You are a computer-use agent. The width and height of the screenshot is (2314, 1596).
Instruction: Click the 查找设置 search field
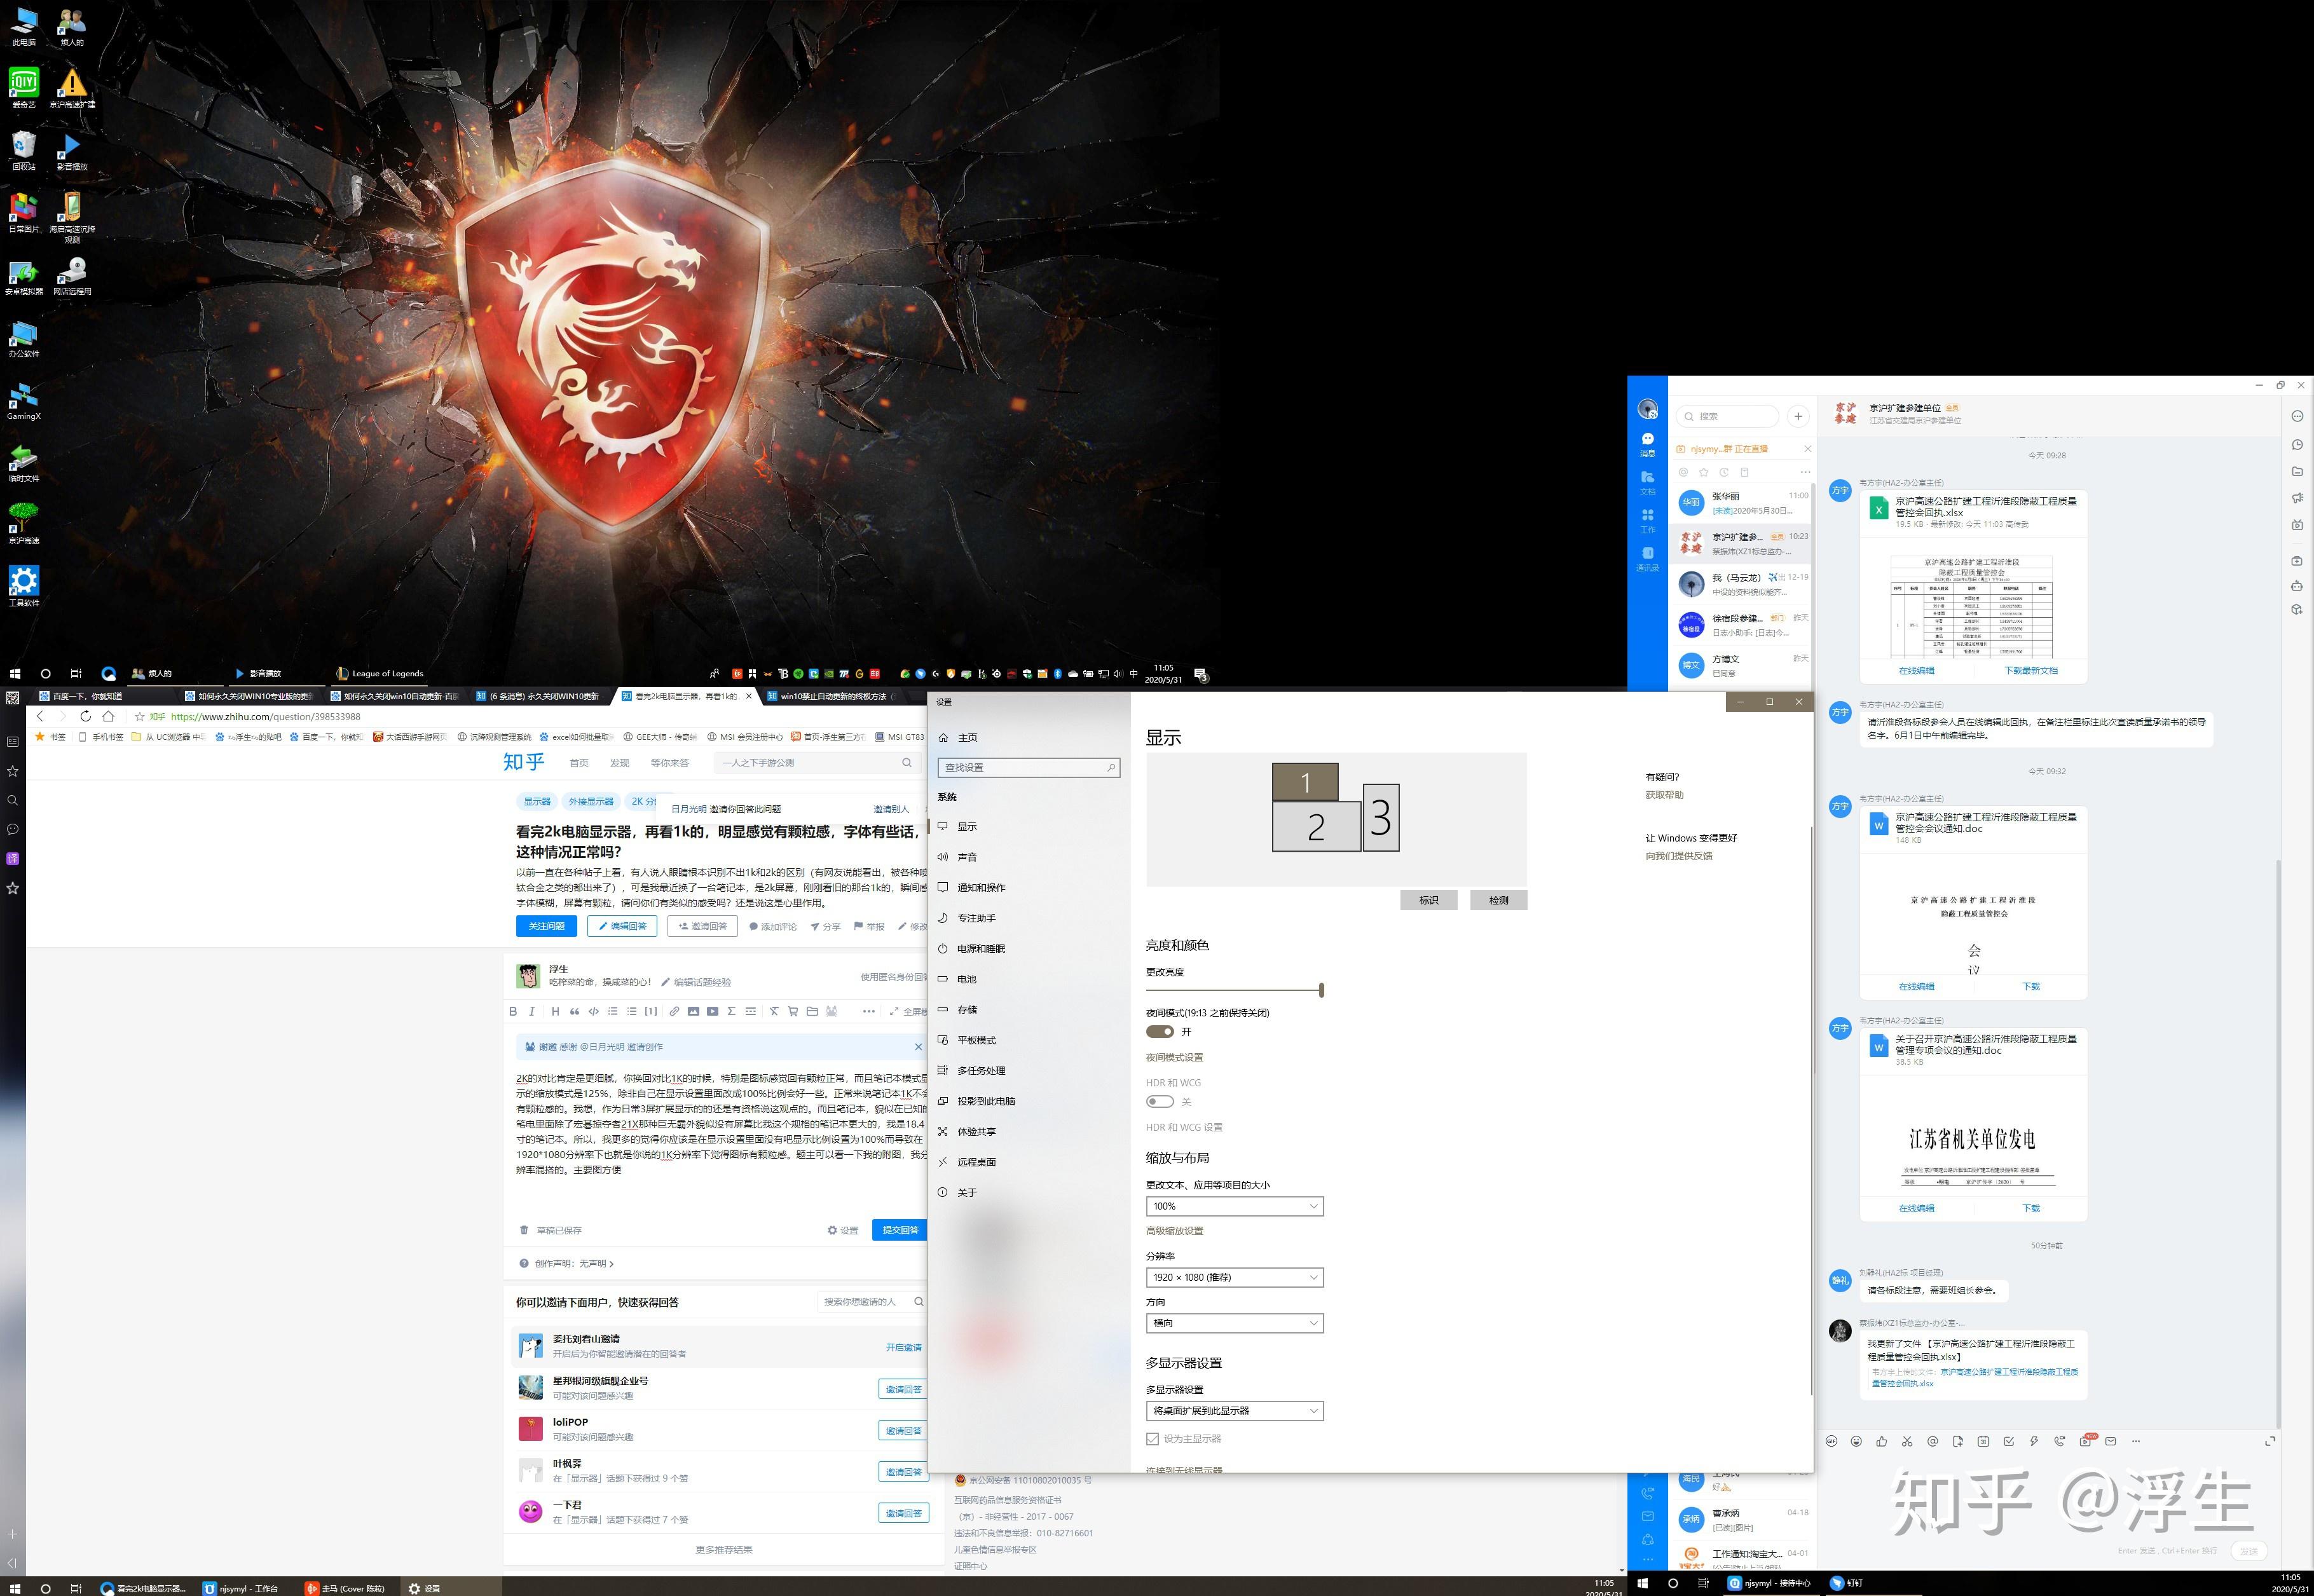[1028, 767]
